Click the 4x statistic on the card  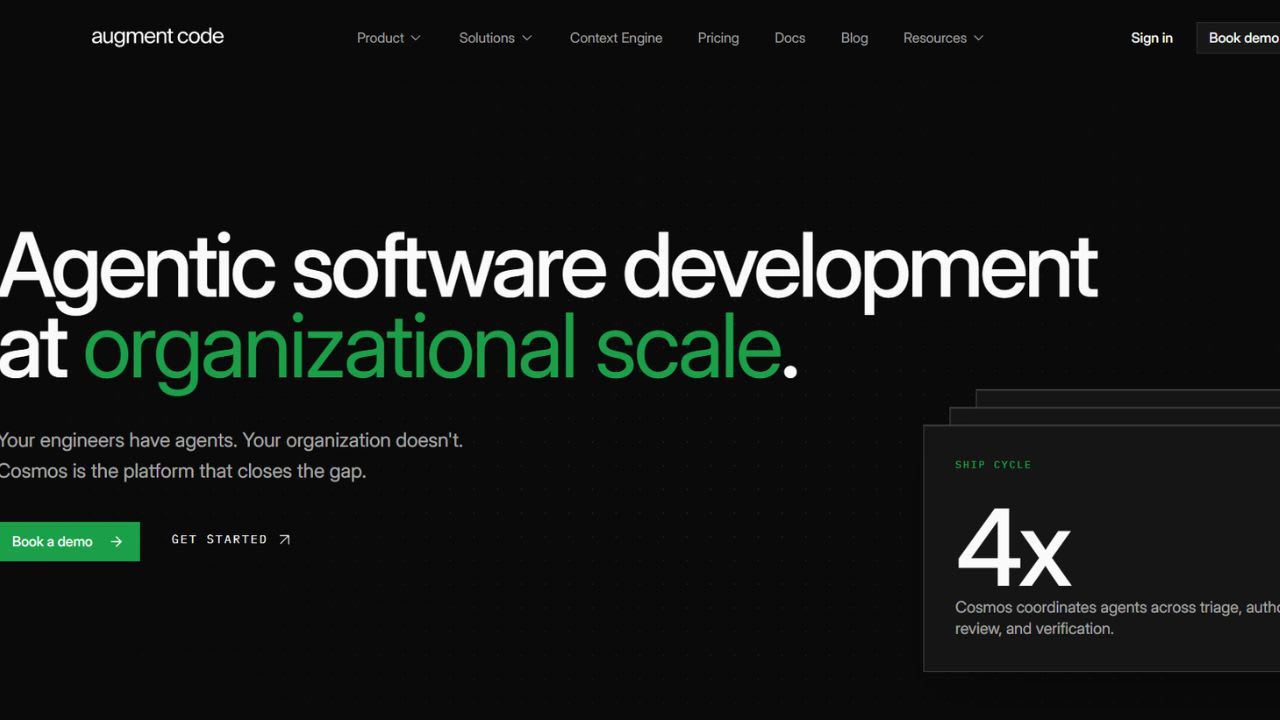[x=1013, y=547]
